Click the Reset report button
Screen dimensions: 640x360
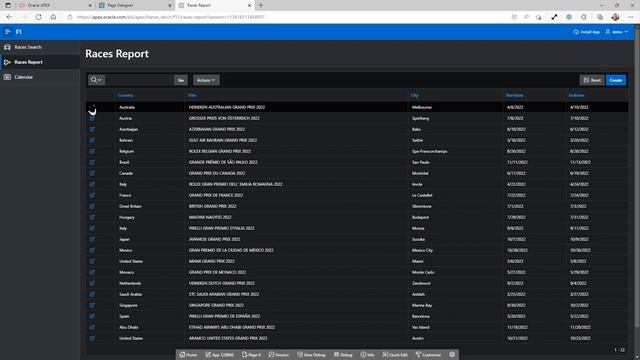(x=592, y=80)
